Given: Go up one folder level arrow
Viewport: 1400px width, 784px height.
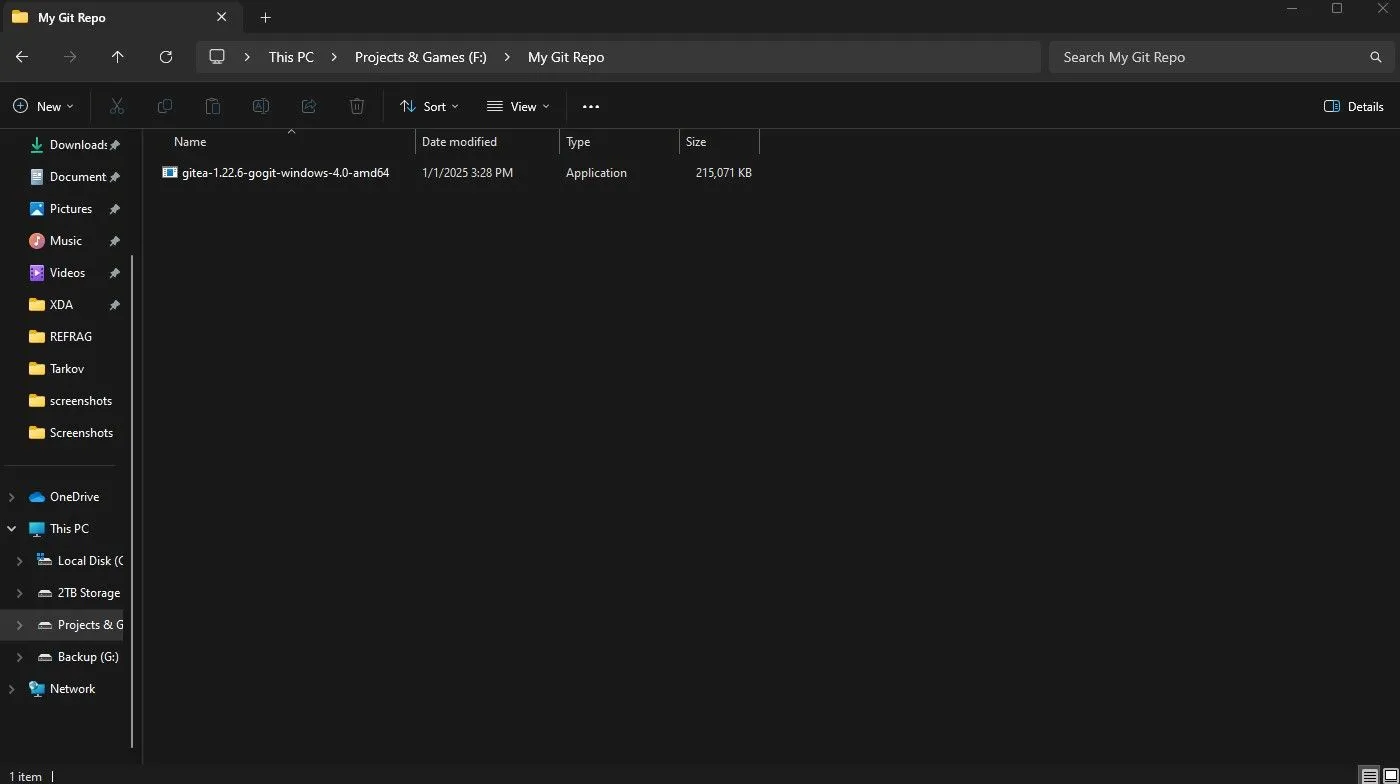Looking at the screenshot, I should coord(118,57).
